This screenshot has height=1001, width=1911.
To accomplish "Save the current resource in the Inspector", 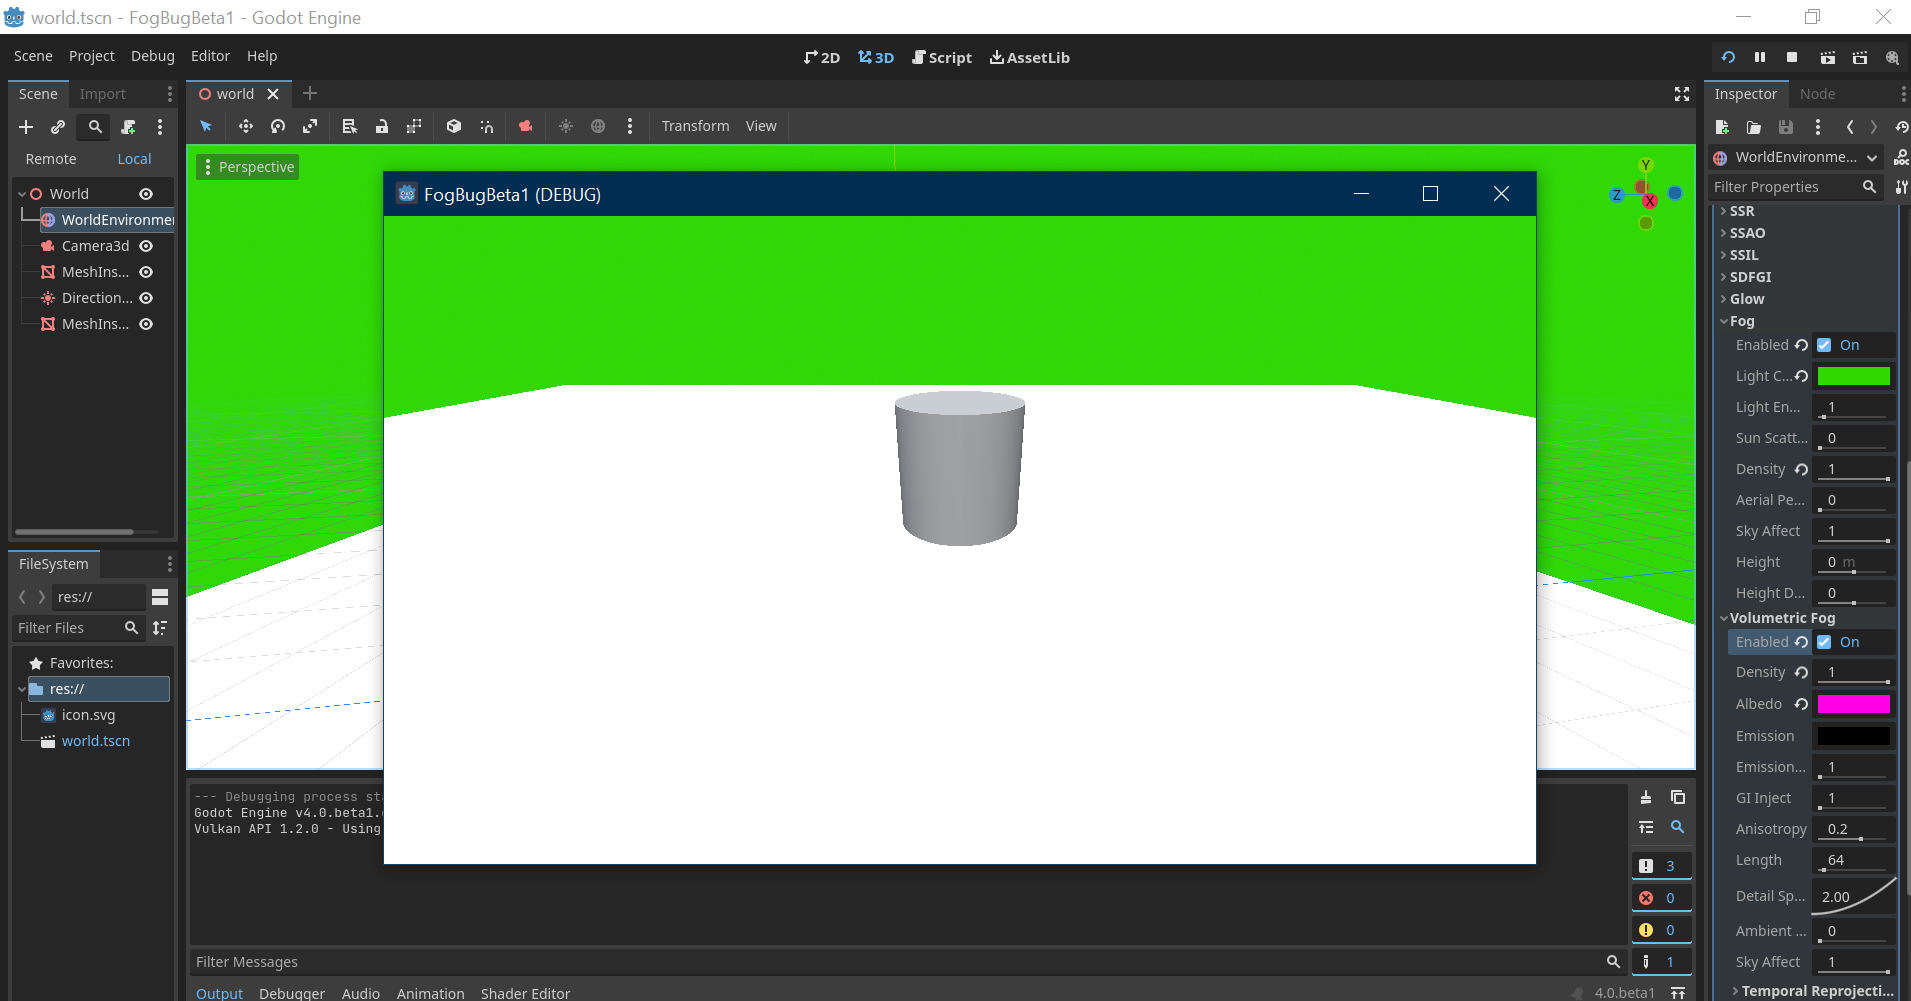I will [x=1786, y=127].
